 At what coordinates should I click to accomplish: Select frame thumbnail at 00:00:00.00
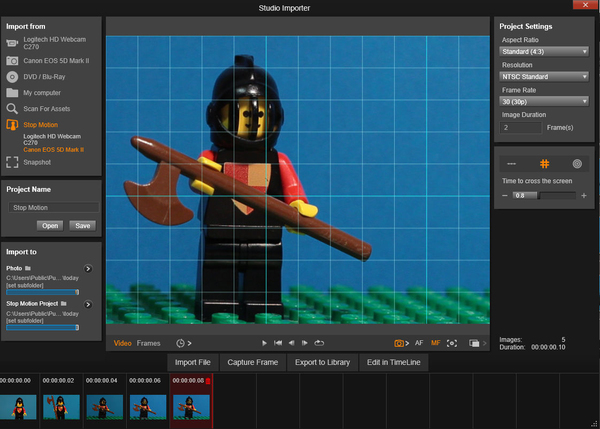click(18, 407)
